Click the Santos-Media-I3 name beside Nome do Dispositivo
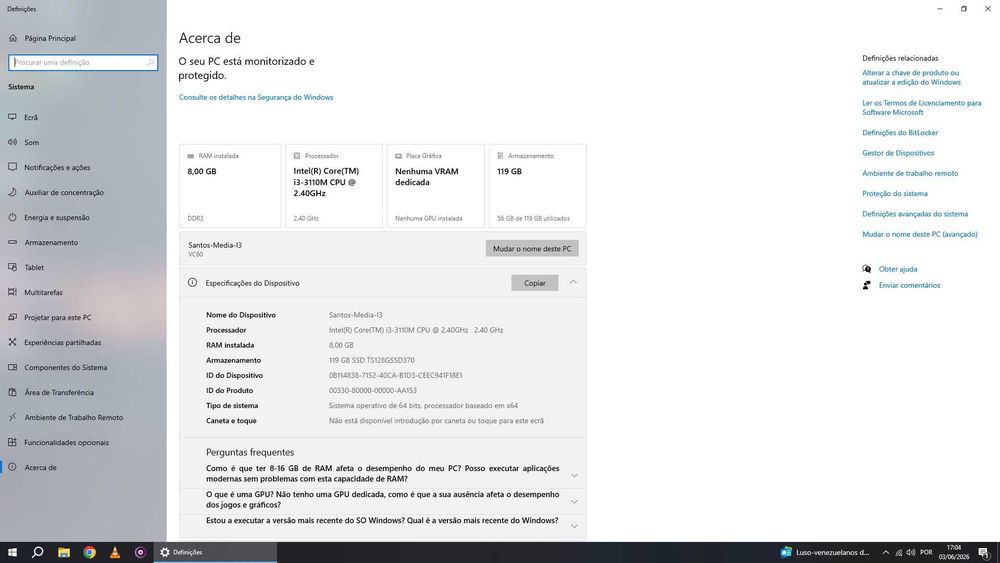 tap(355, 315)
